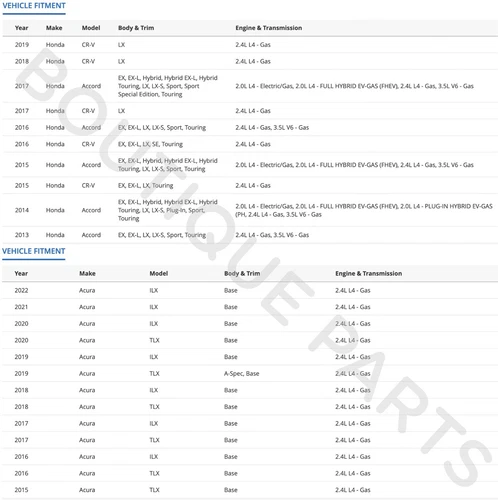Click the Model header in the Acura table
Image resolution: width=498 pixels, height=500 pixels.
point(159,273)
